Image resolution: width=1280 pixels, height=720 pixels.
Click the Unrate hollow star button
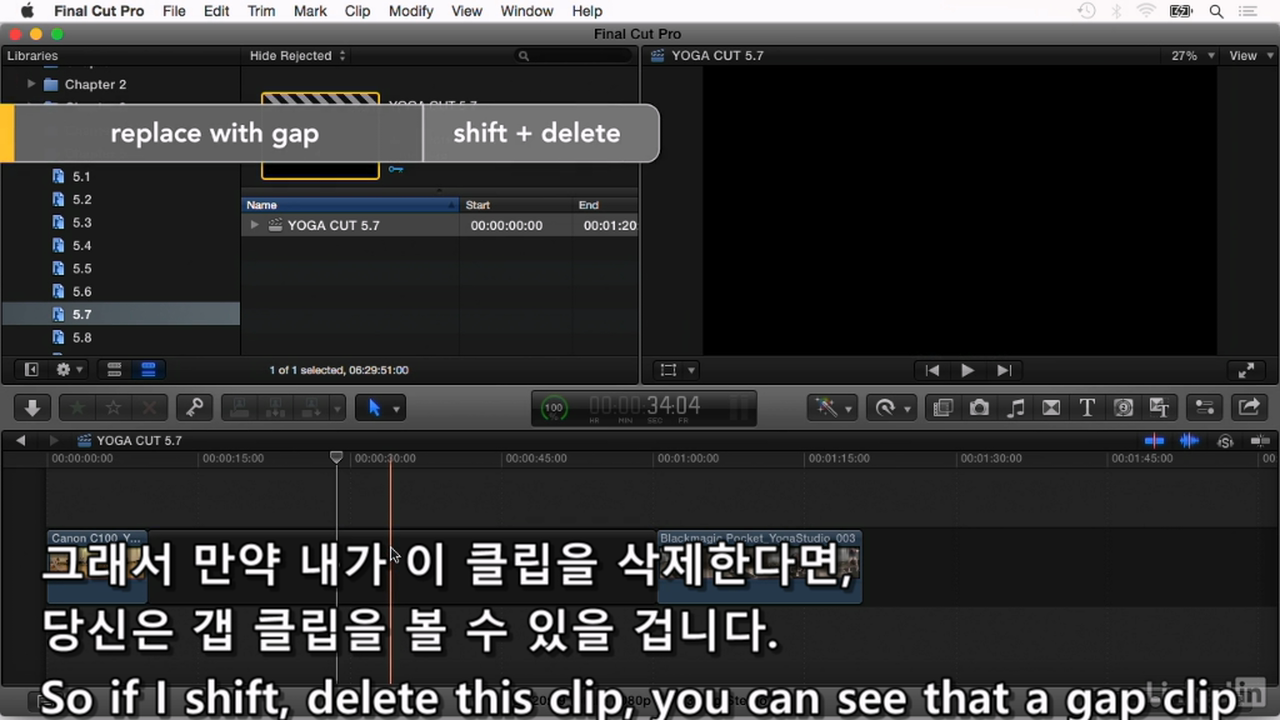[113, 407]
